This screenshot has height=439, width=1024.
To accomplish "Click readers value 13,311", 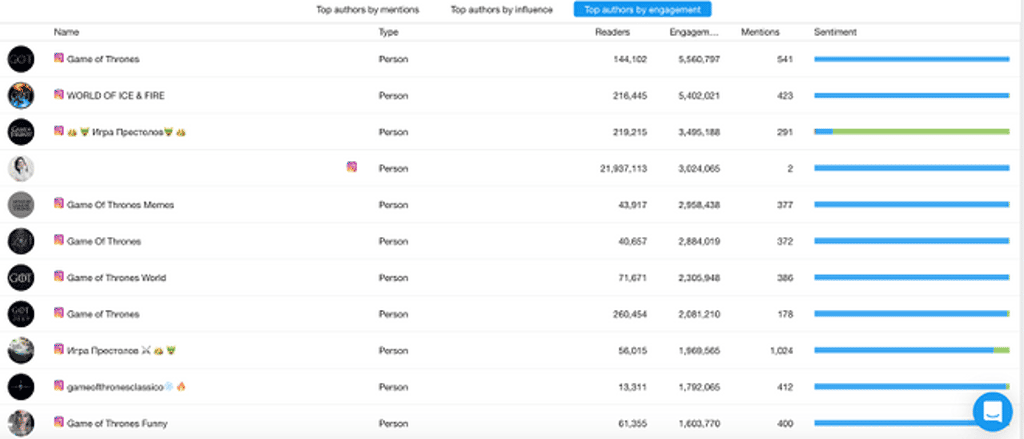I will point(632,387).
